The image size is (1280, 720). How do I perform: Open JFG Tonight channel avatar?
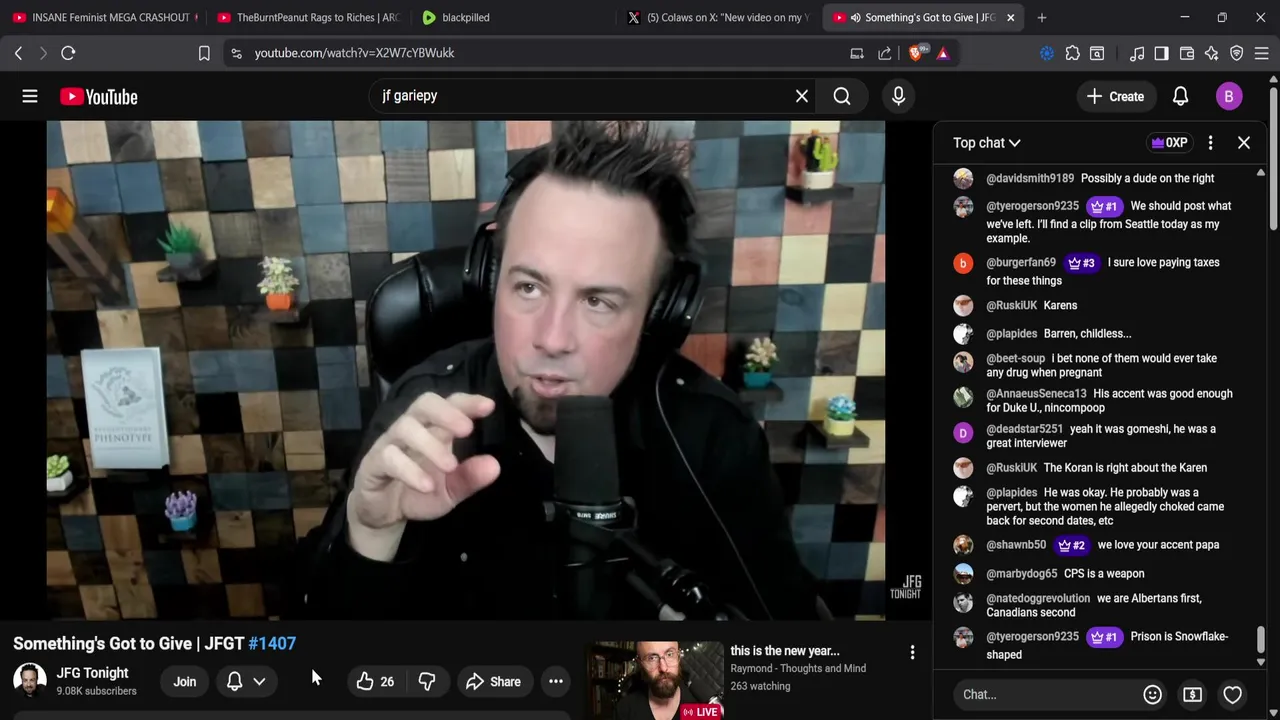click(30, 681)
